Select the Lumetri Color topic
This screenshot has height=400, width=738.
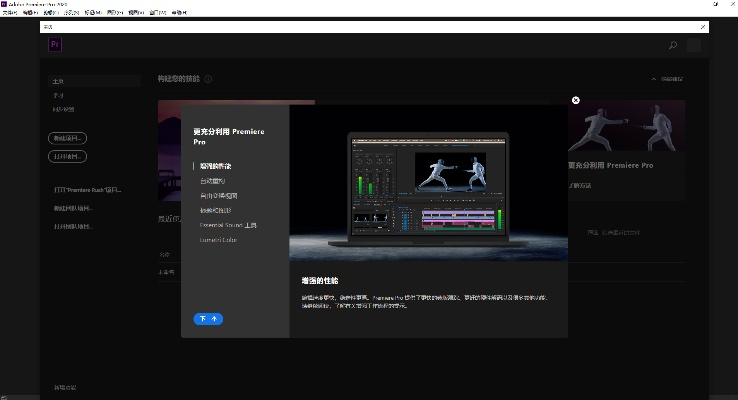pos(217,240)
